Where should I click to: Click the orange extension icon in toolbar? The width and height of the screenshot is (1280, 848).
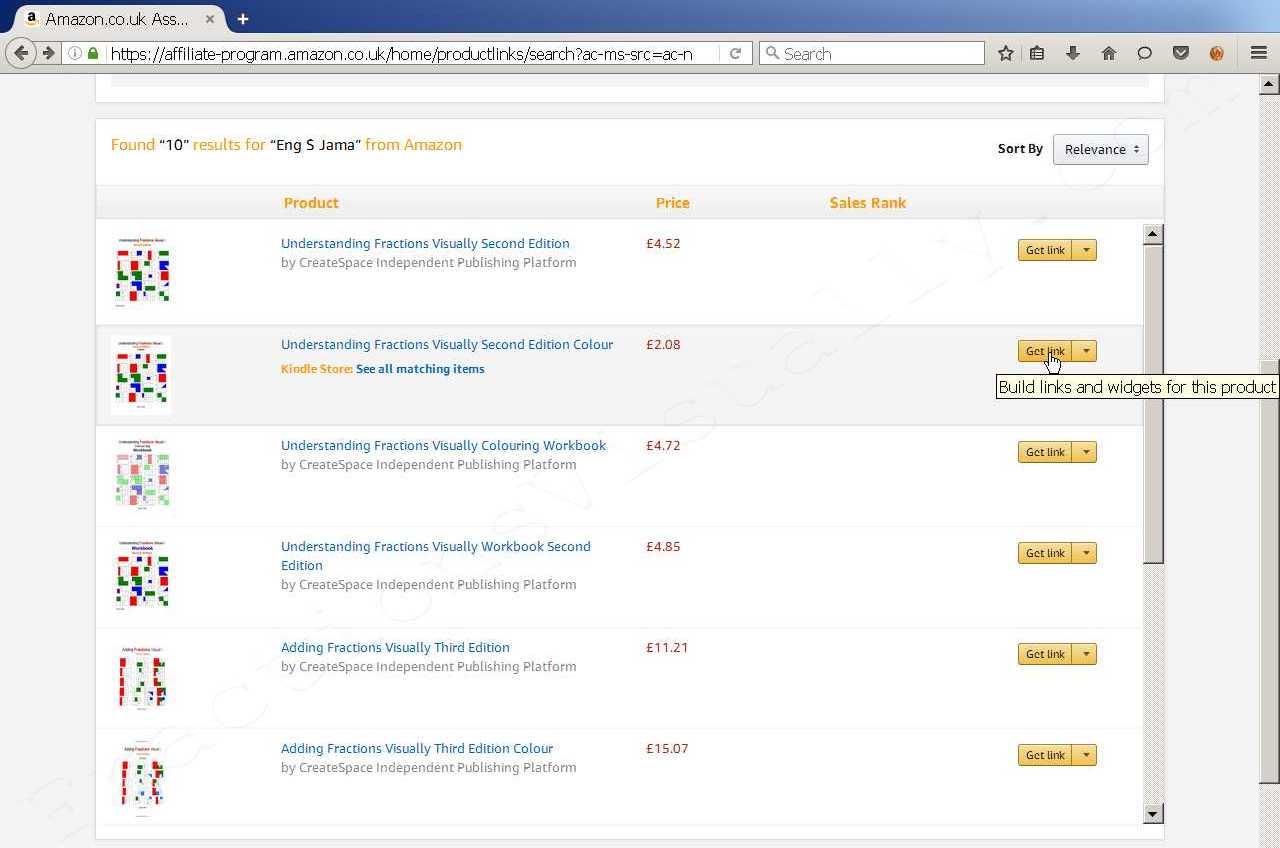coord(1217,53)
